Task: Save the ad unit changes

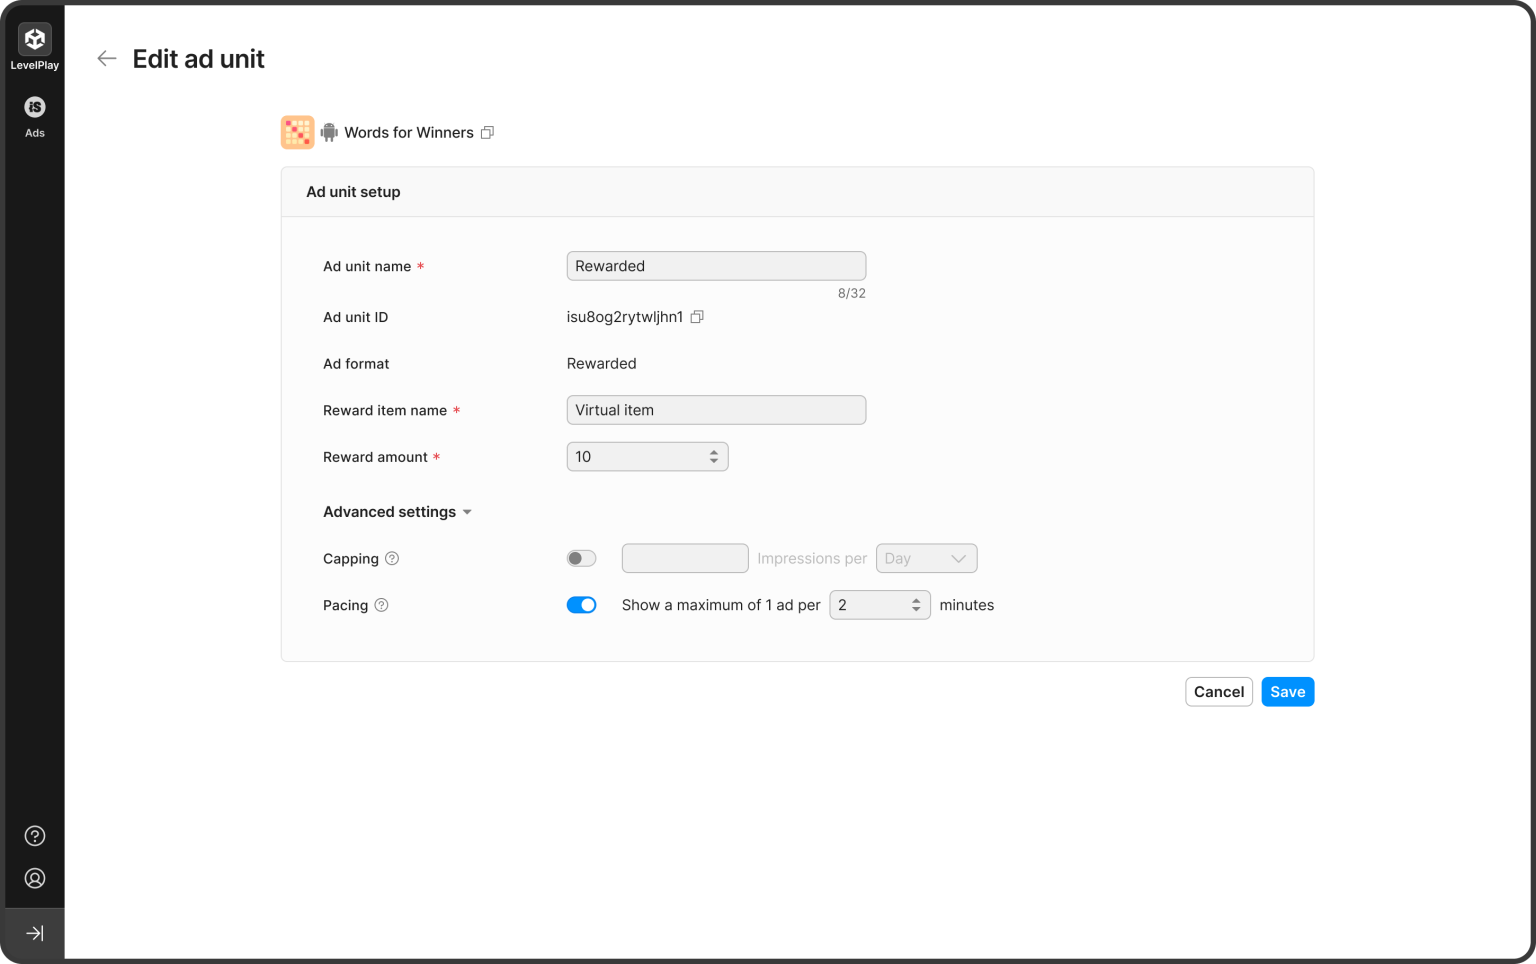Action: tap(1287, 691)
